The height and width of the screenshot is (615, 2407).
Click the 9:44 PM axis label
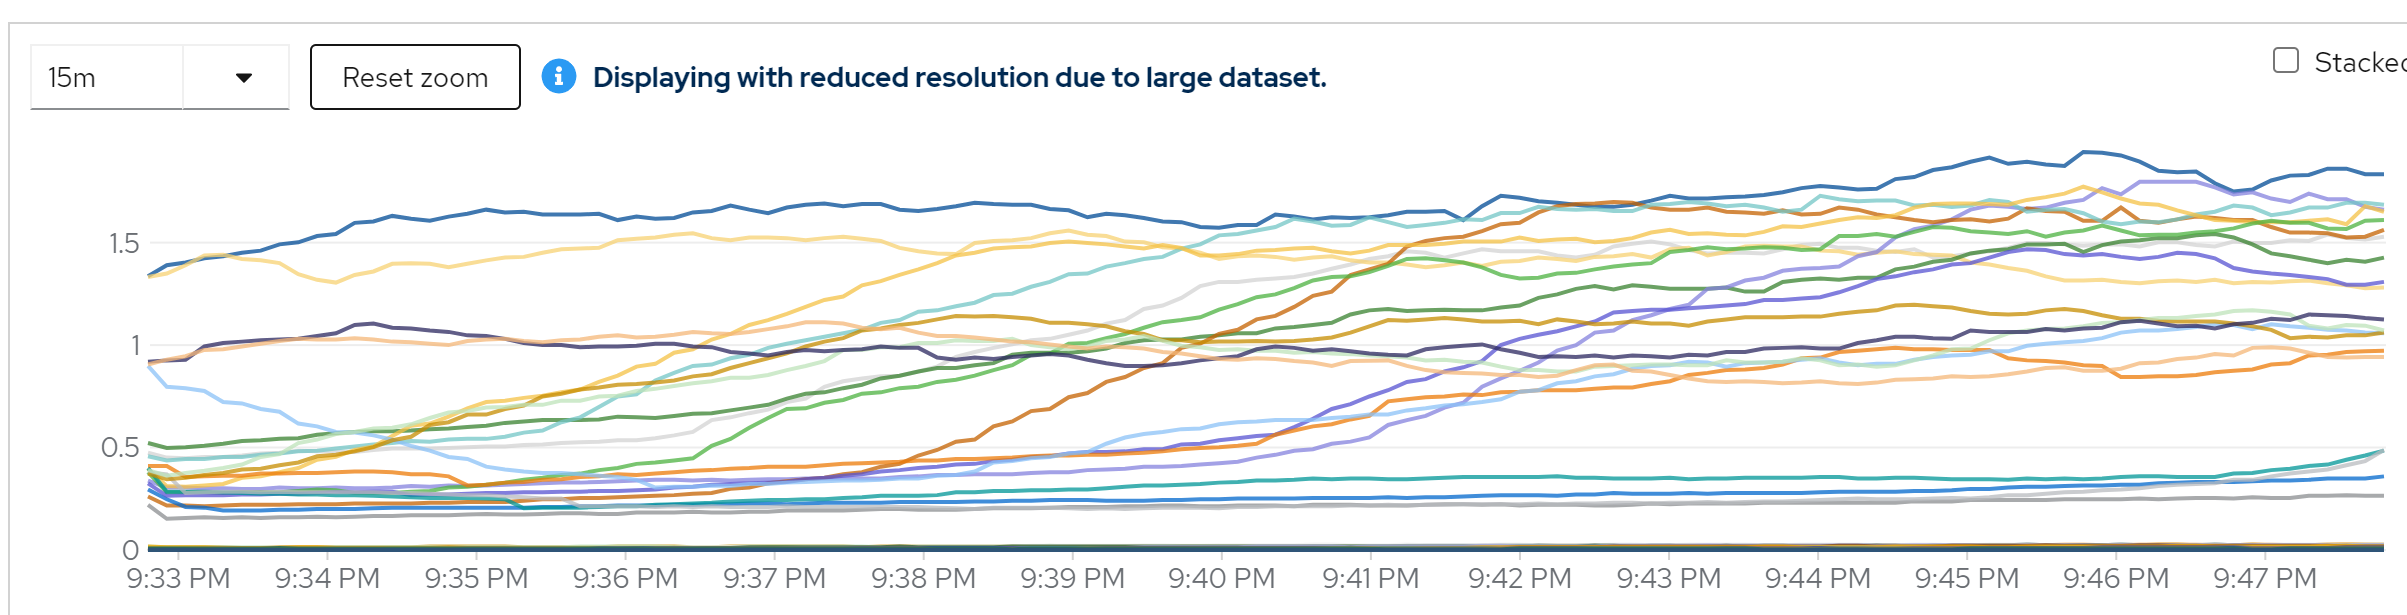tap(1817, 579)
